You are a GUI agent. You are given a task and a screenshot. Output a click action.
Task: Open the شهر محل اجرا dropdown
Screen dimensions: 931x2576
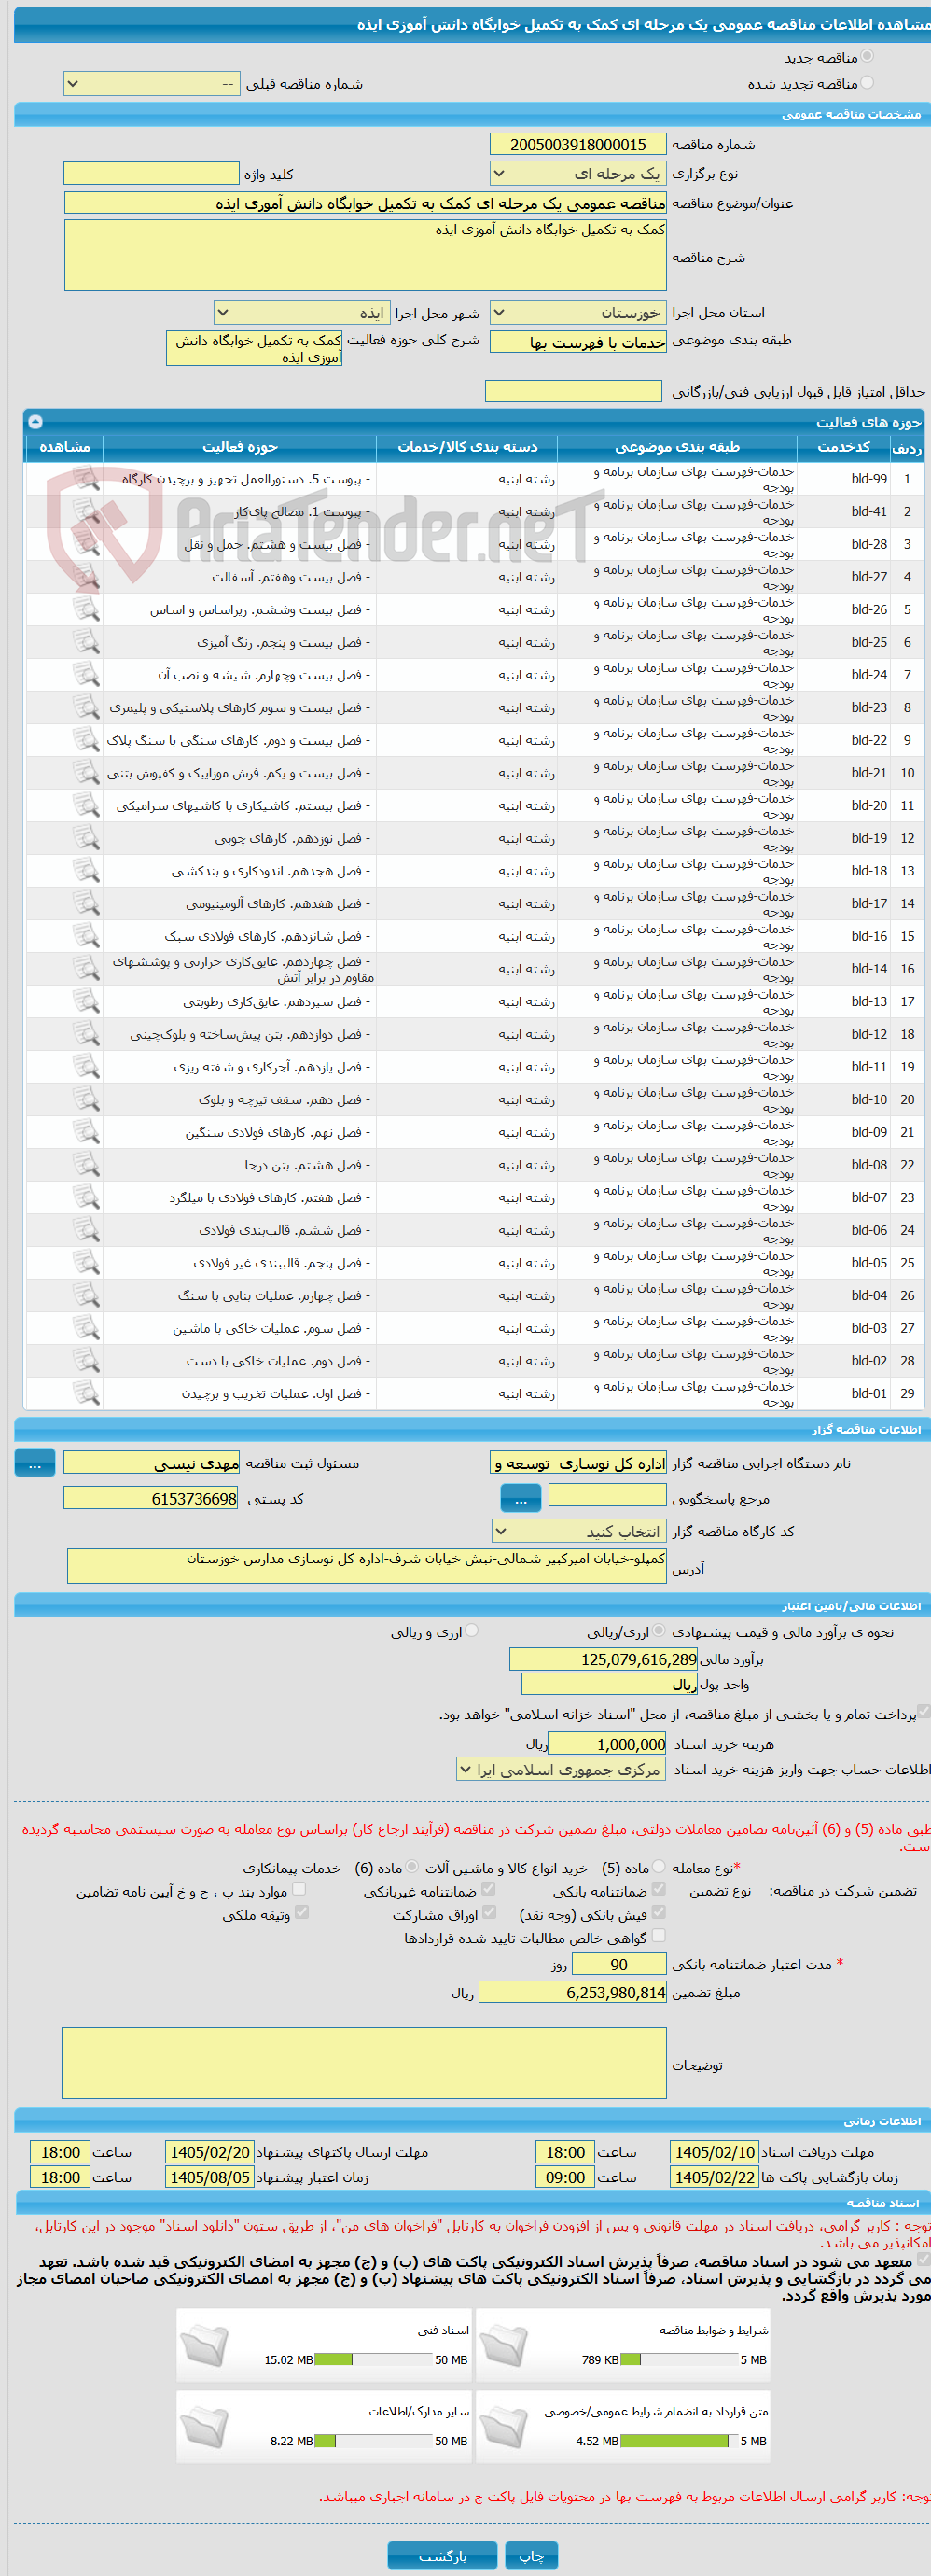(301, 312)
